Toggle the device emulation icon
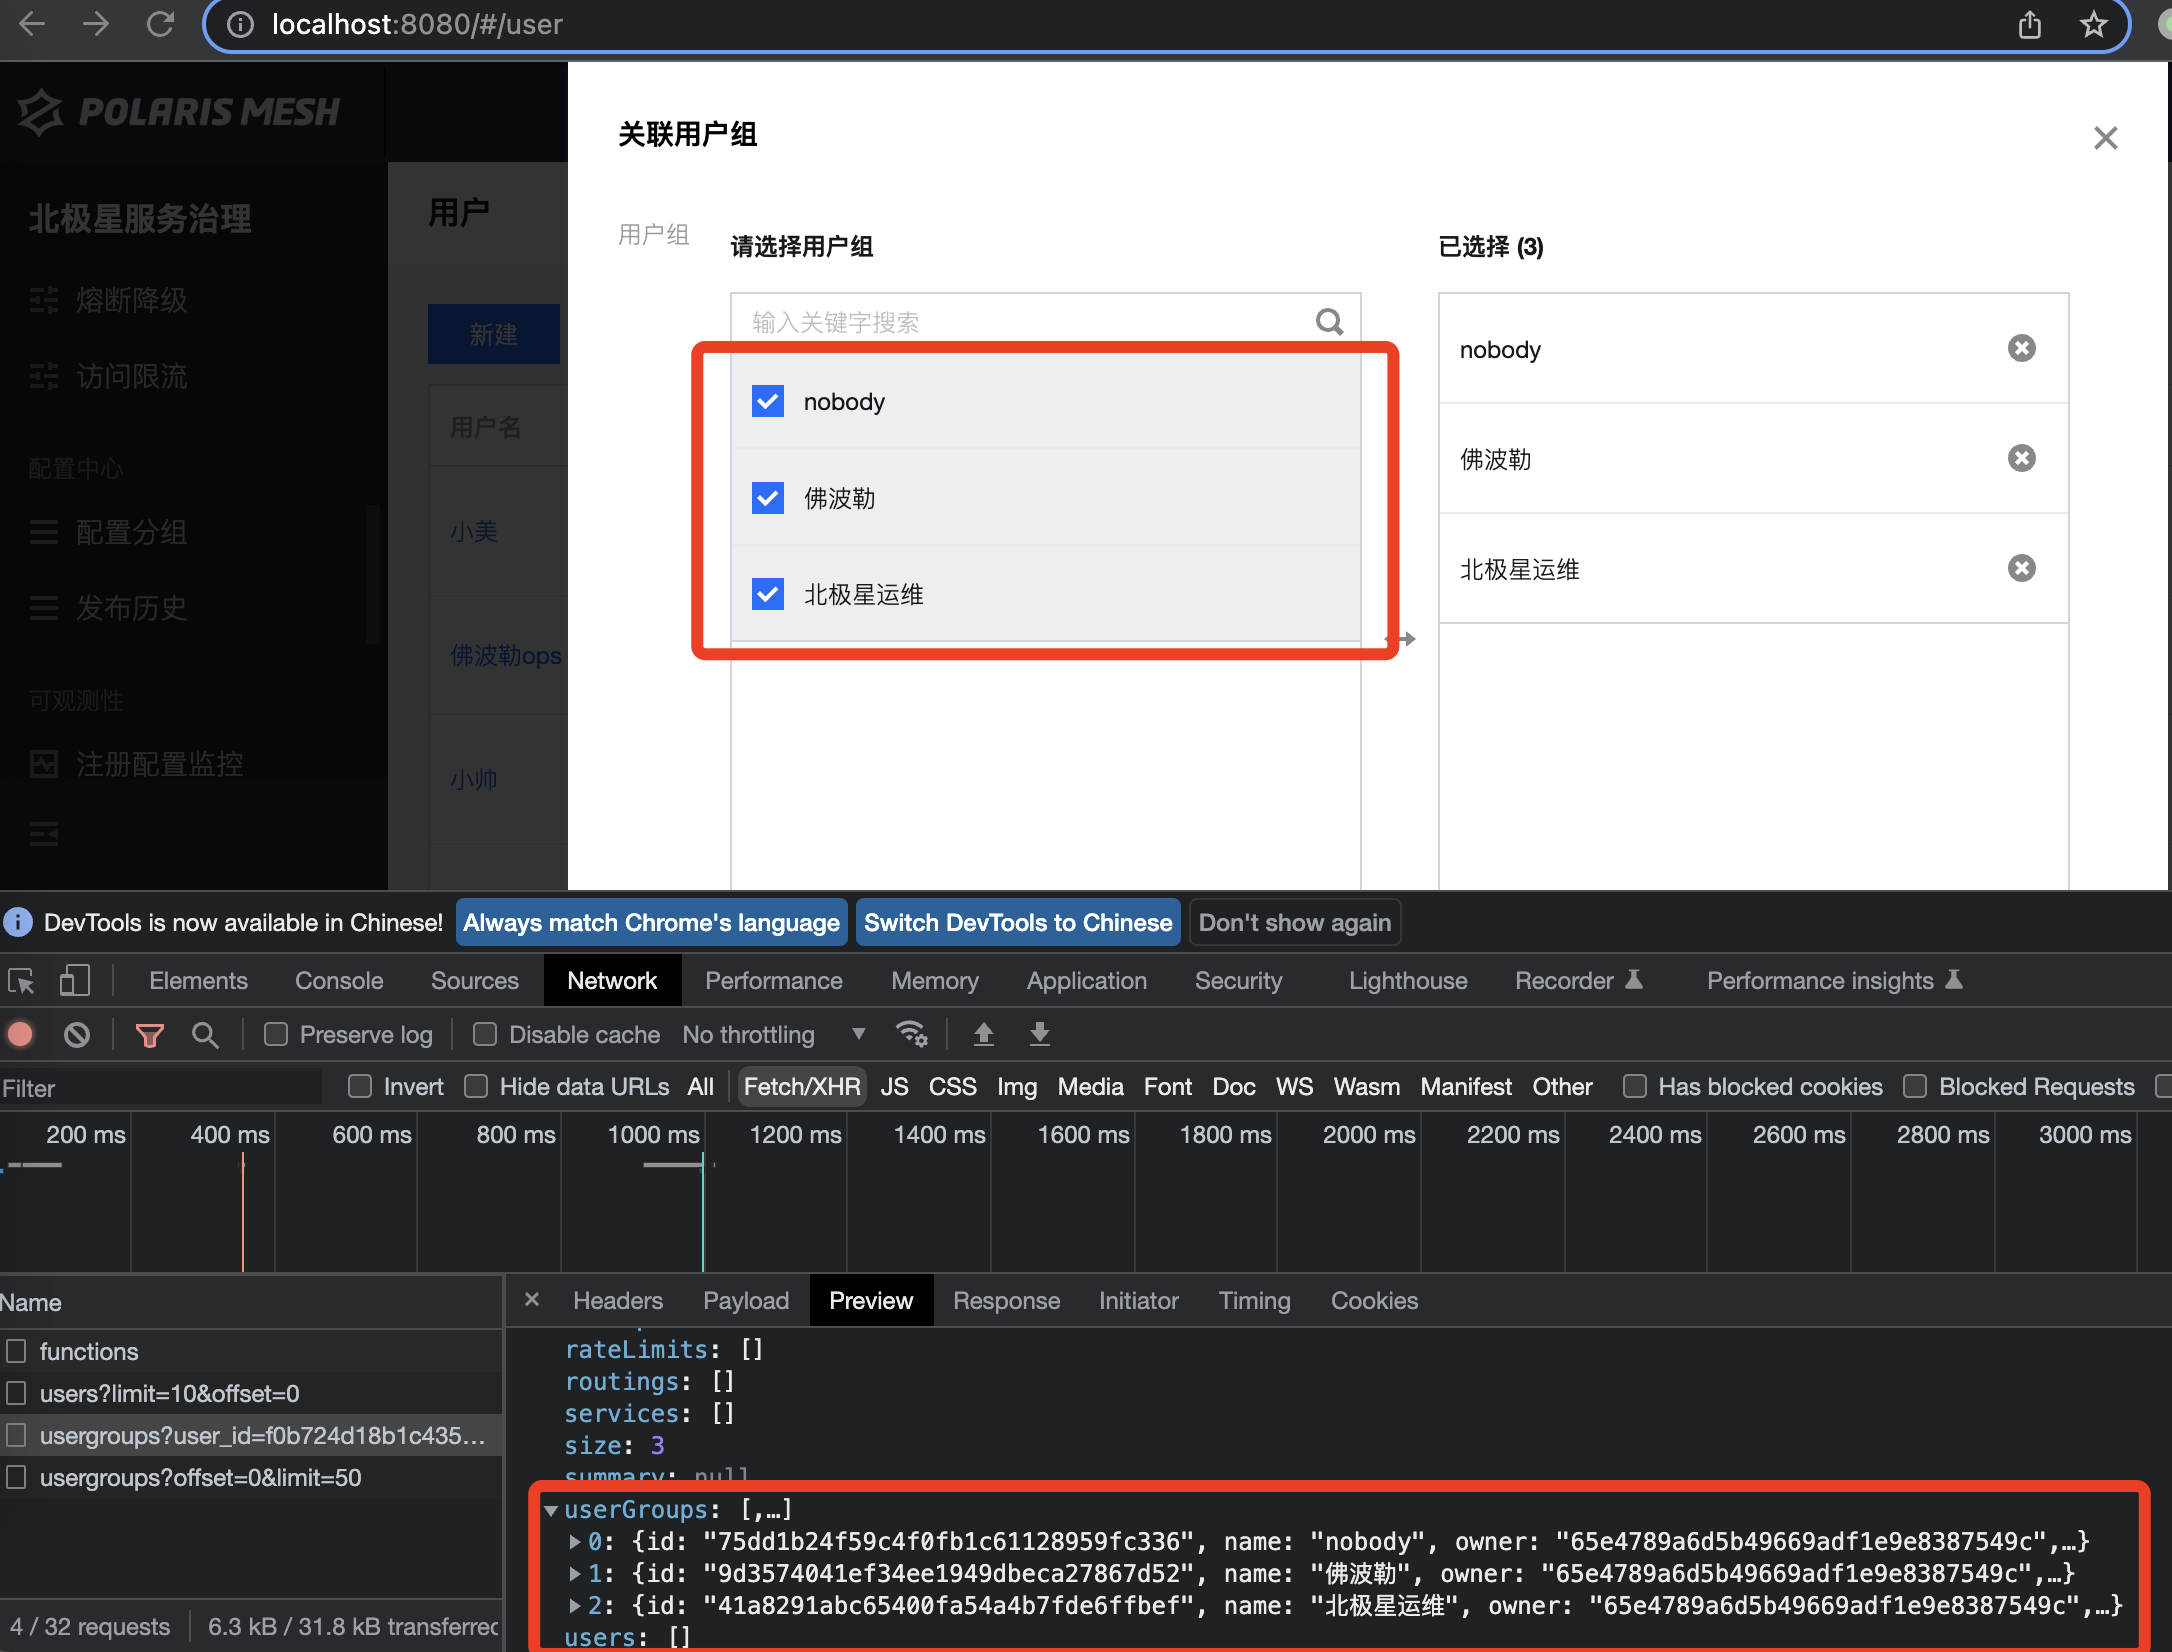 coord(74,980)
